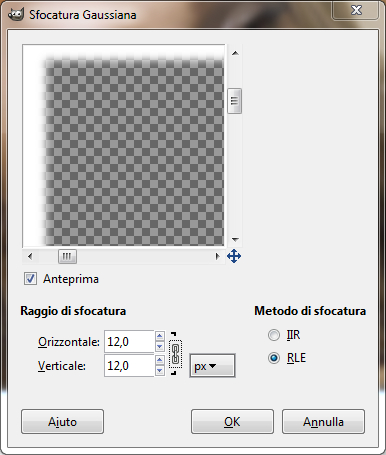
Task: Click the preview navigation cross-arrows icon
Action: click(x=234, y=256)
